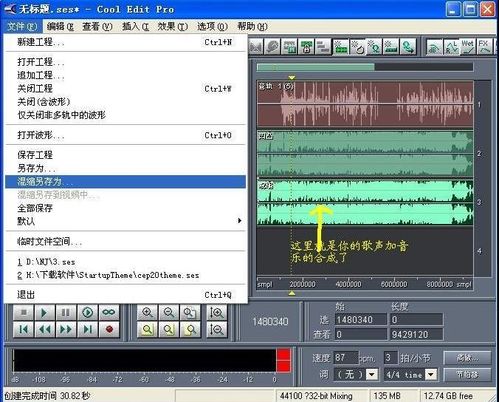Image resolution: width=499 pixels, height=402 pixels.
Task: Open the 选项 menu
Action: tap(212, 26)
